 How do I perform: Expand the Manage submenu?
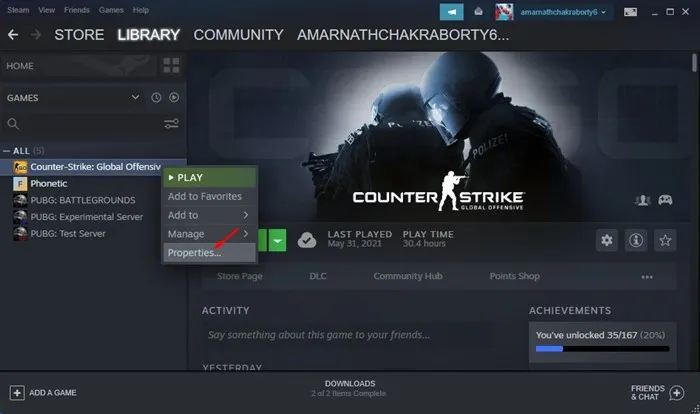(x=209, y=234)
